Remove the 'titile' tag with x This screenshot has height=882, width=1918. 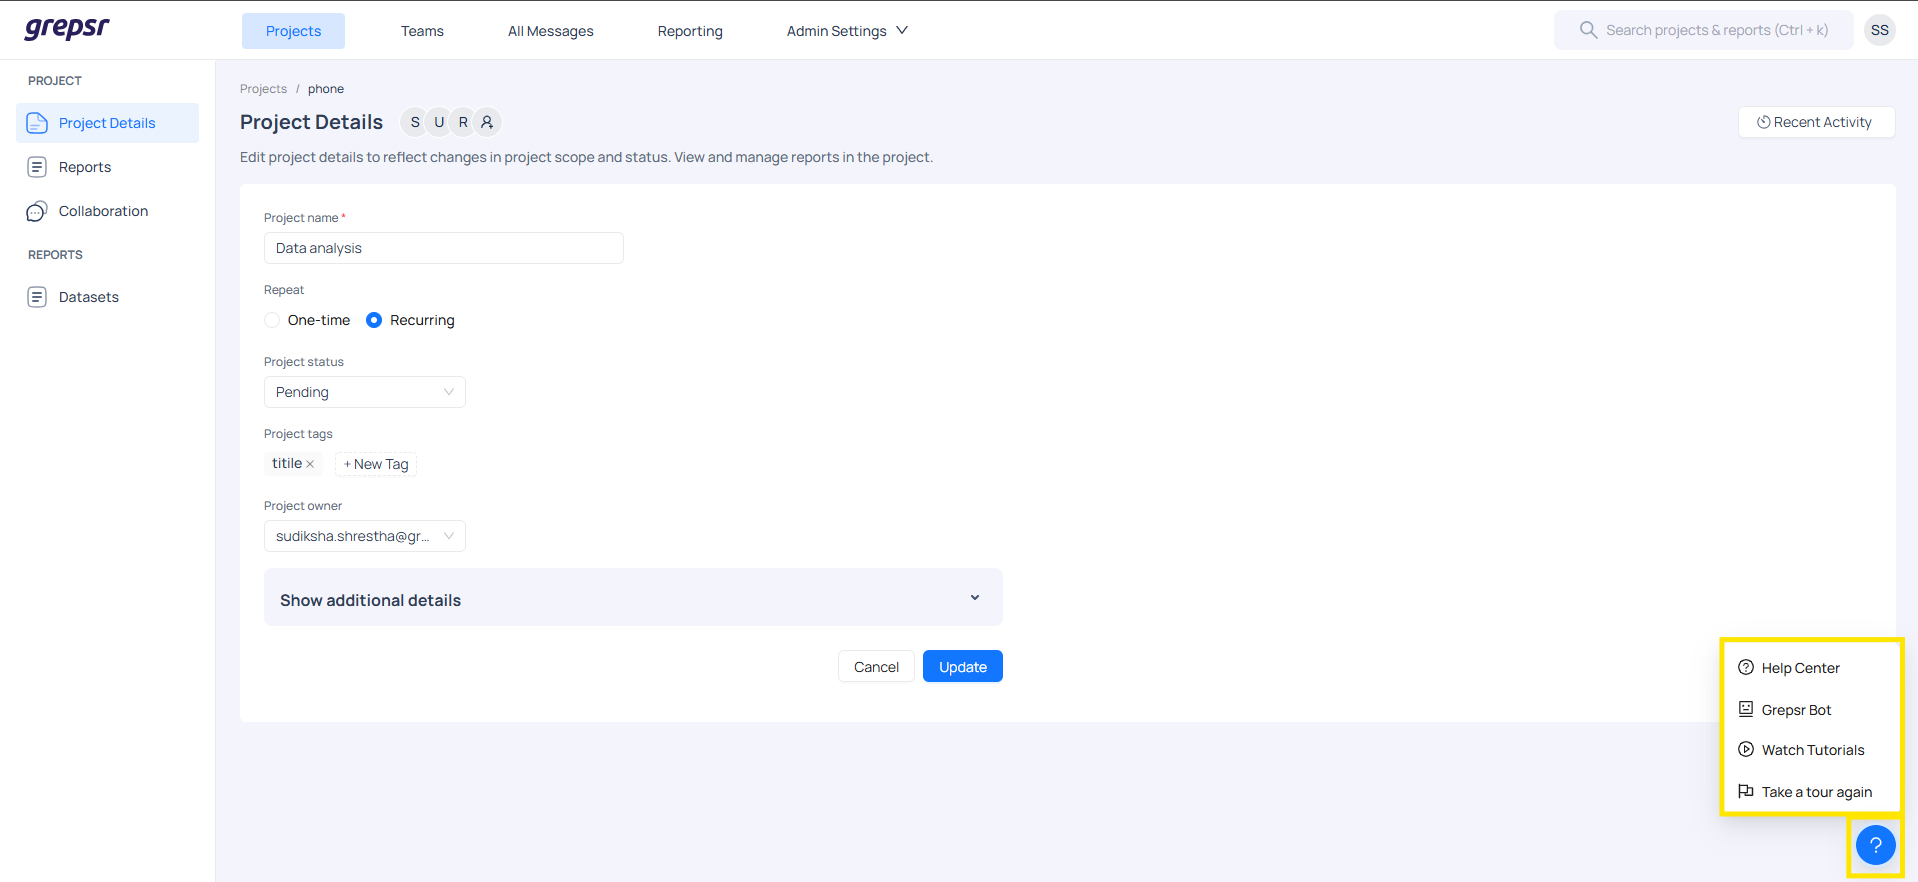click(310, 464)
